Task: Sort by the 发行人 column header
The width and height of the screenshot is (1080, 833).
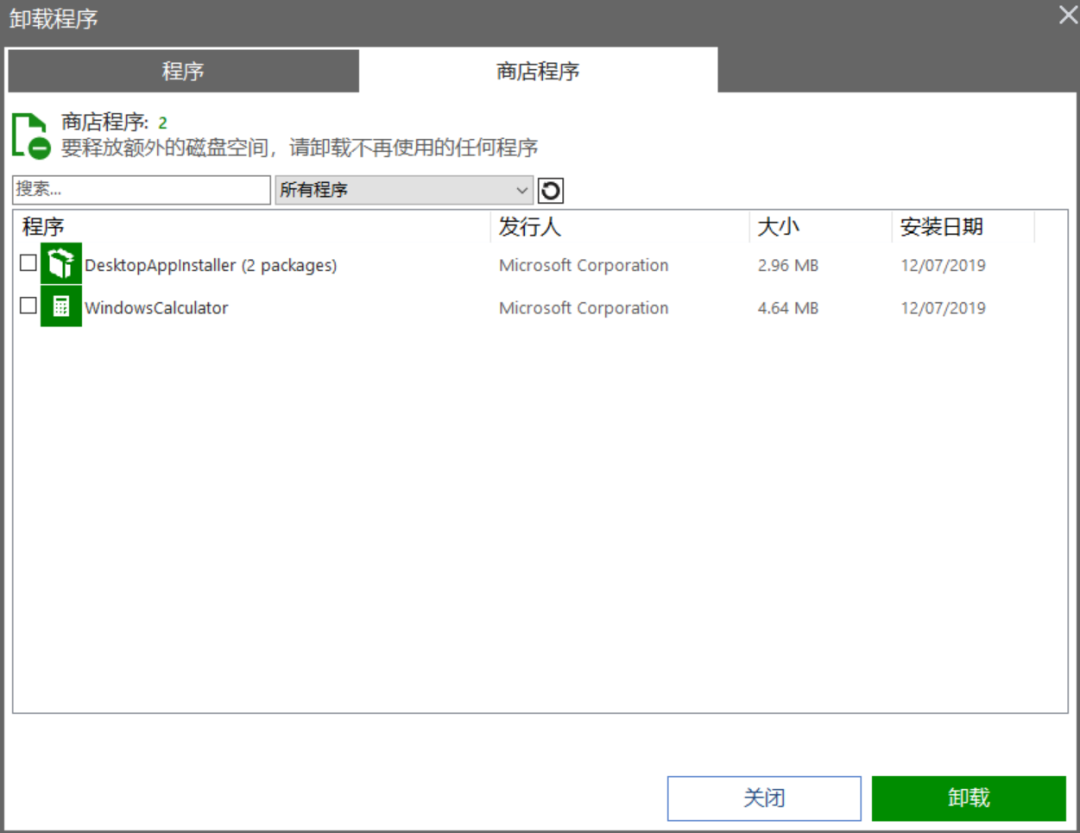Action: 620,227
